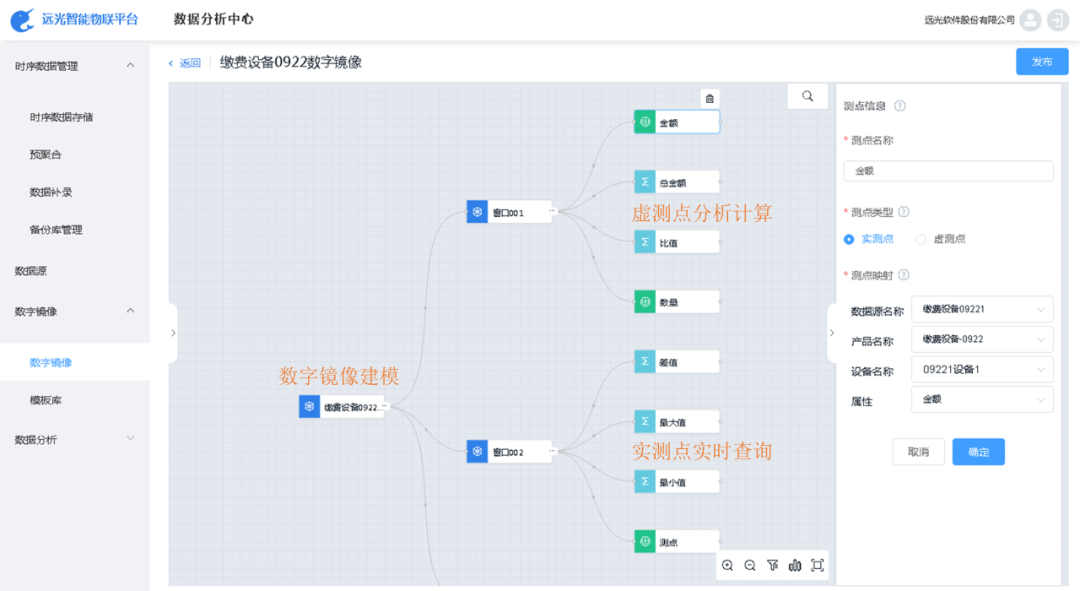The image size is (1080, 591).
Task: Open the search magnifier above the canvas
Action: [x=807, y=96]
